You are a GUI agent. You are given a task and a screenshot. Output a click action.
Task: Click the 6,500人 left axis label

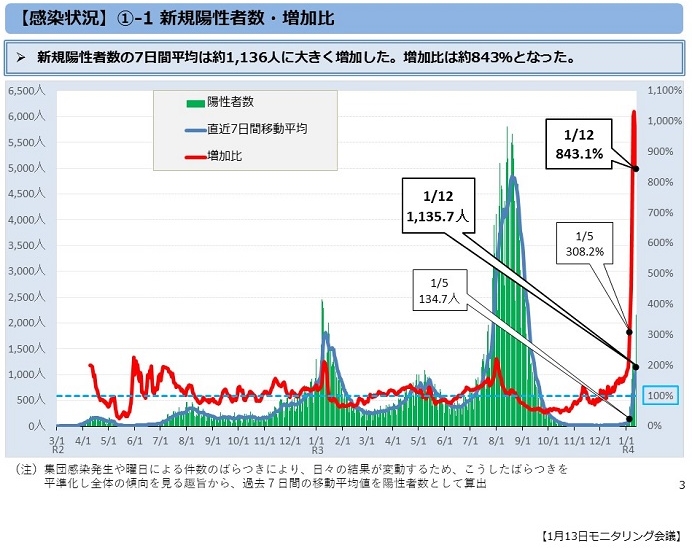tap(27, 91)
